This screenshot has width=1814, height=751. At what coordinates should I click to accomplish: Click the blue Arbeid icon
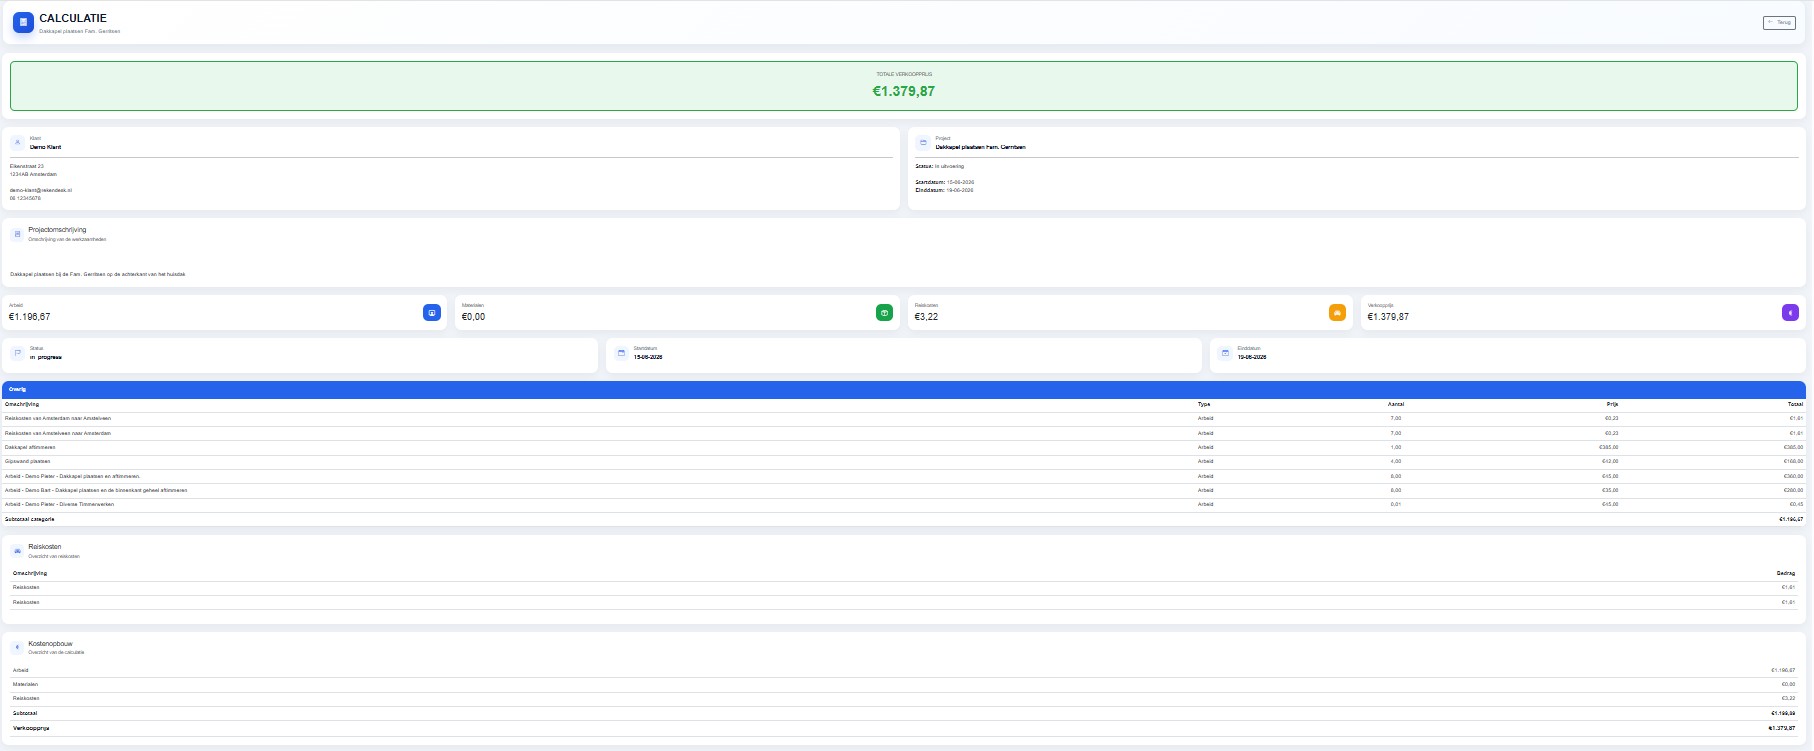[x=432, y=313]
